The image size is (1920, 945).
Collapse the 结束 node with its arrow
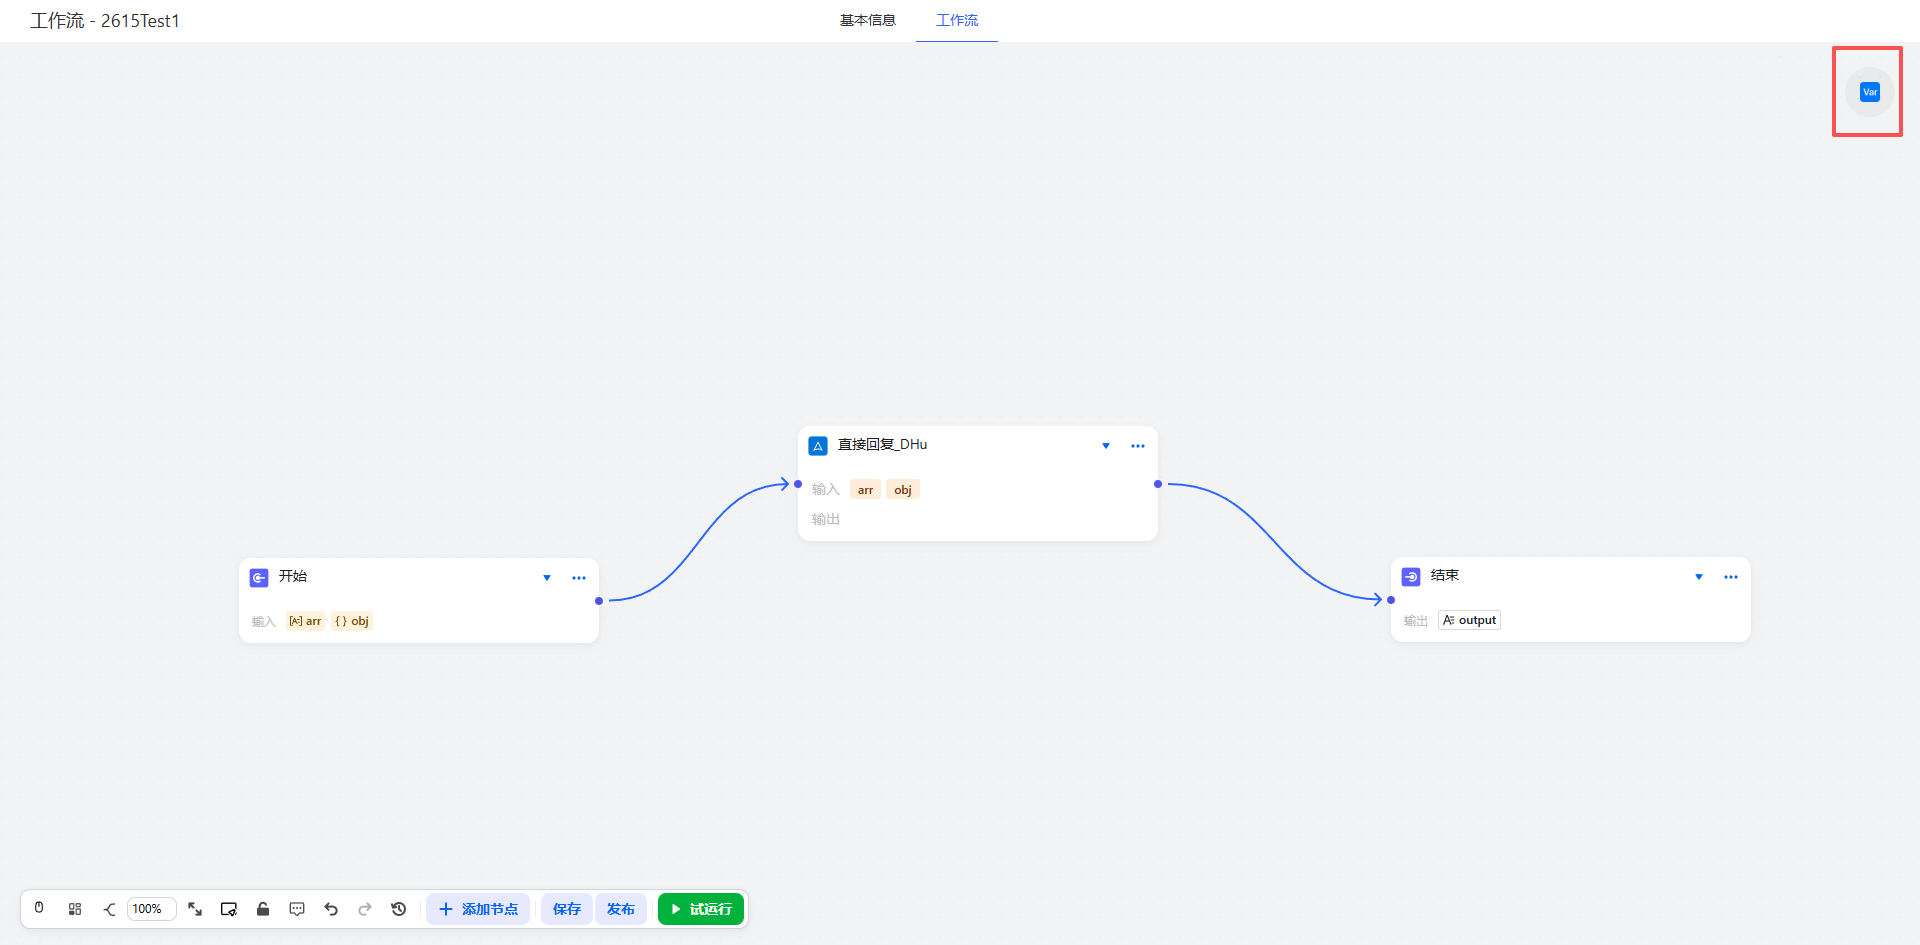coord(1699,577)
